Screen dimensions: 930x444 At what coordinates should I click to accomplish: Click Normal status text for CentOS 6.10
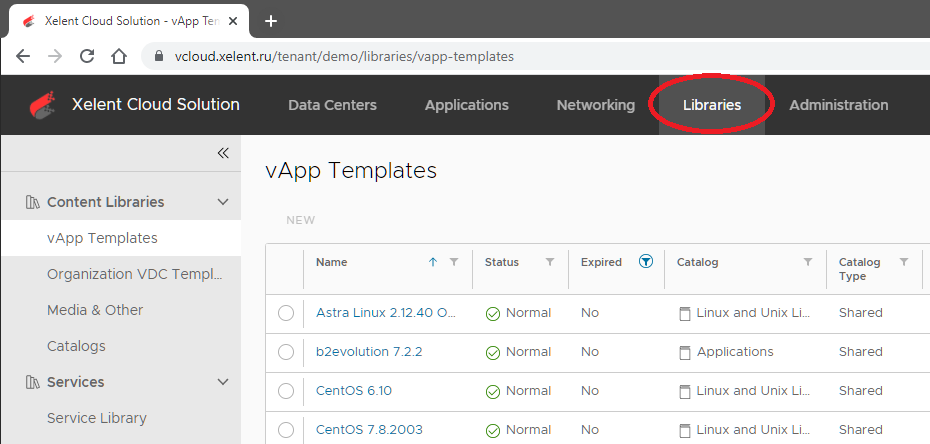(x=528, y=391)
